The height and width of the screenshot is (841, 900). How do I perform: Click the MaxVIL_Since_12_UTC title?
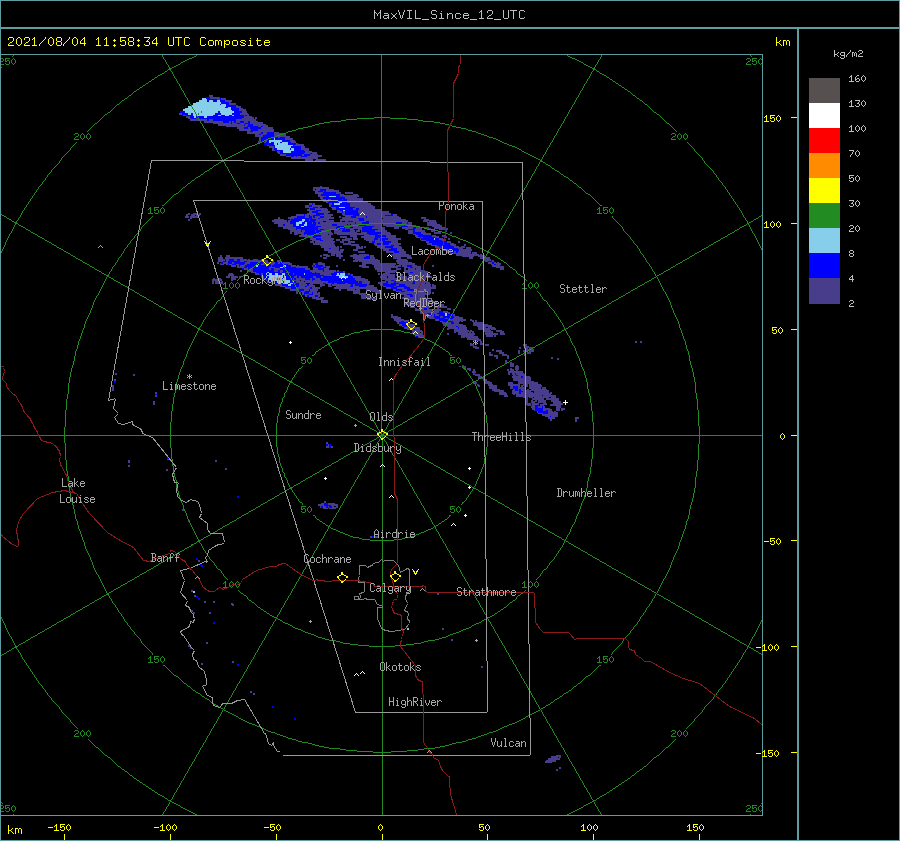coord(449,15)
